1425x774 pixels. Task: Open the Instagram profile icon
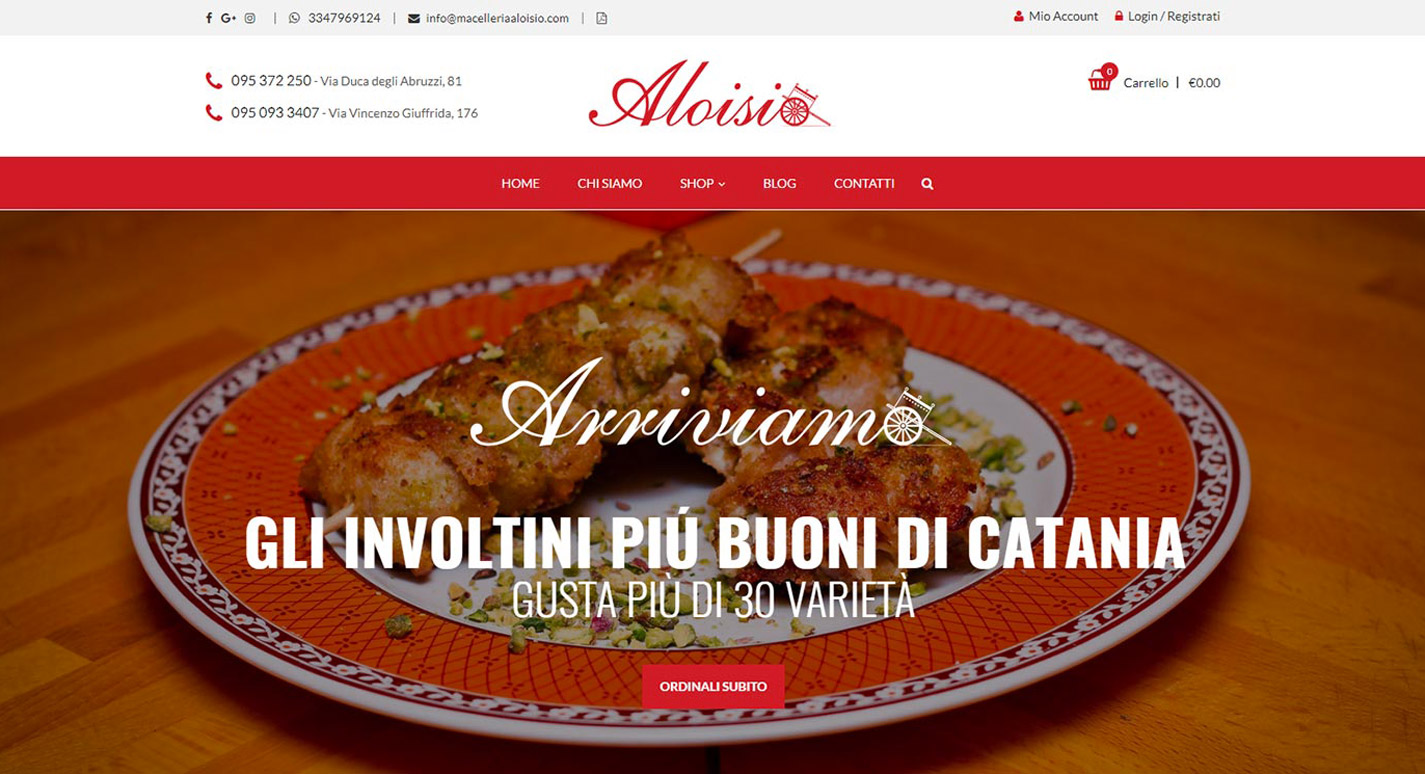[250, 18]
